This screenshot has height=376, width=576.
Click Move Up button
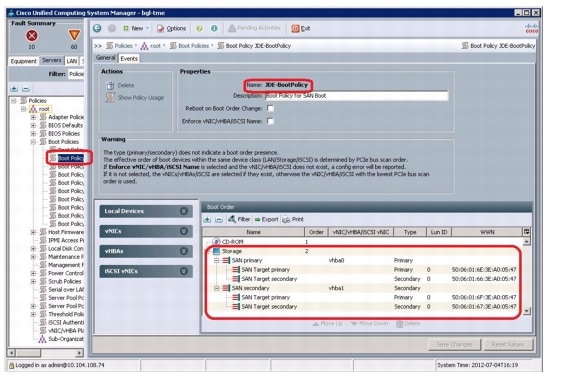coord(327,323)
